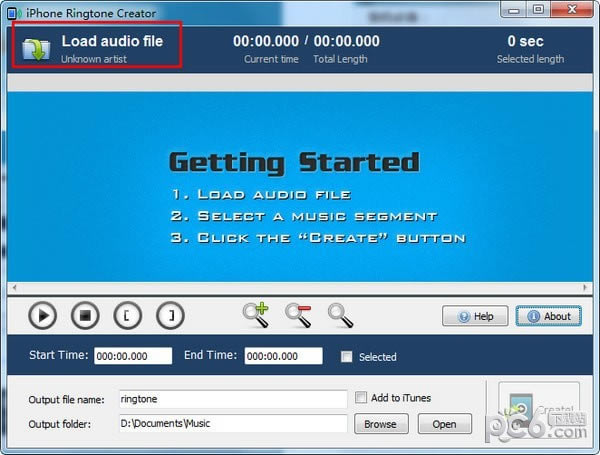Open the output folder
Image resolution: width=600 pixels, height=455 pixels.
pos(445,424)
